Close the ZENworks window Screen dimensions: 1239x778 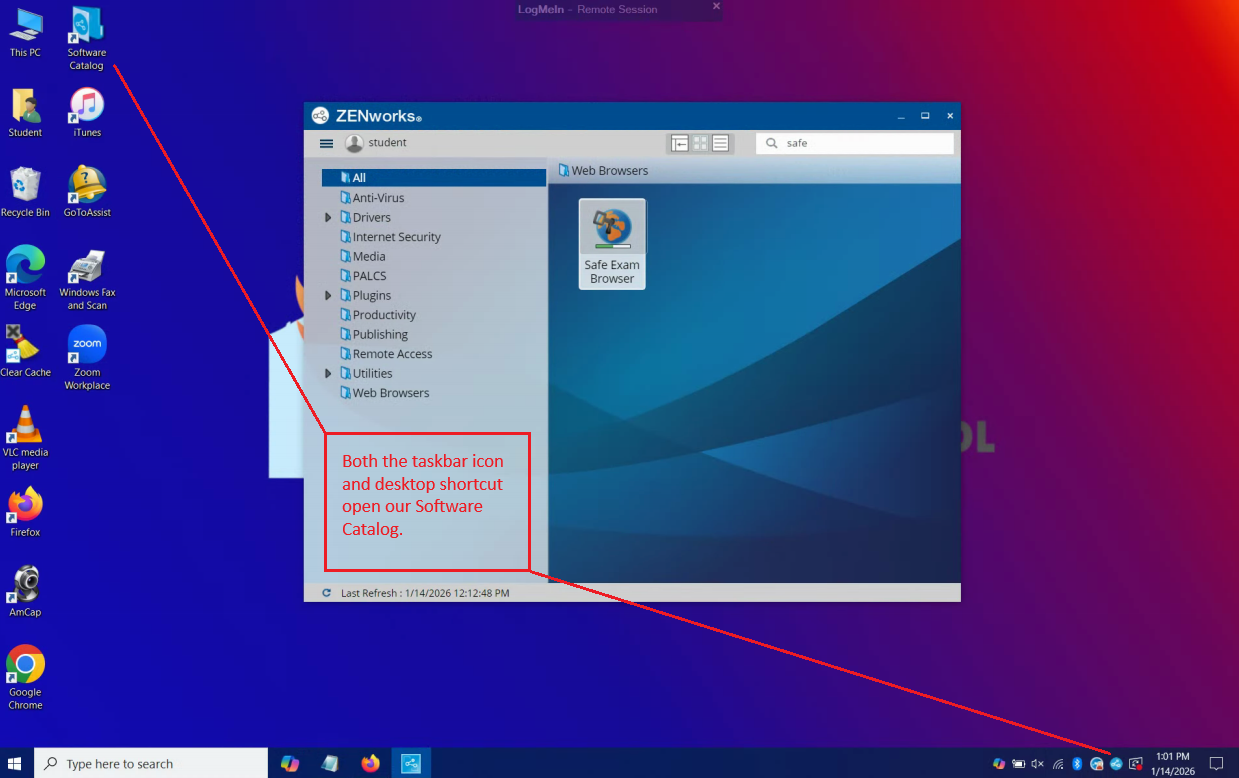[949, 116]
